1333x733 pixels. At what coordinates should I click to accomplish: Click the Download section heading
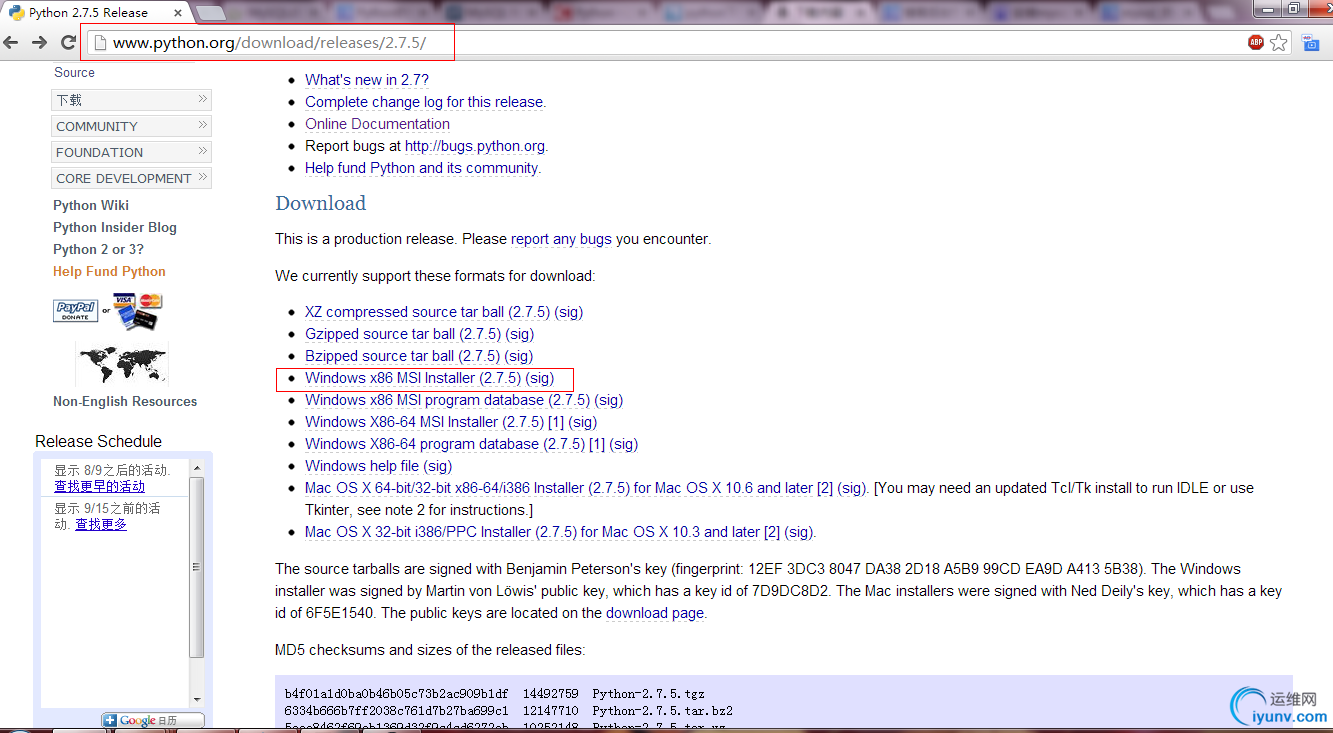point(321,203)
